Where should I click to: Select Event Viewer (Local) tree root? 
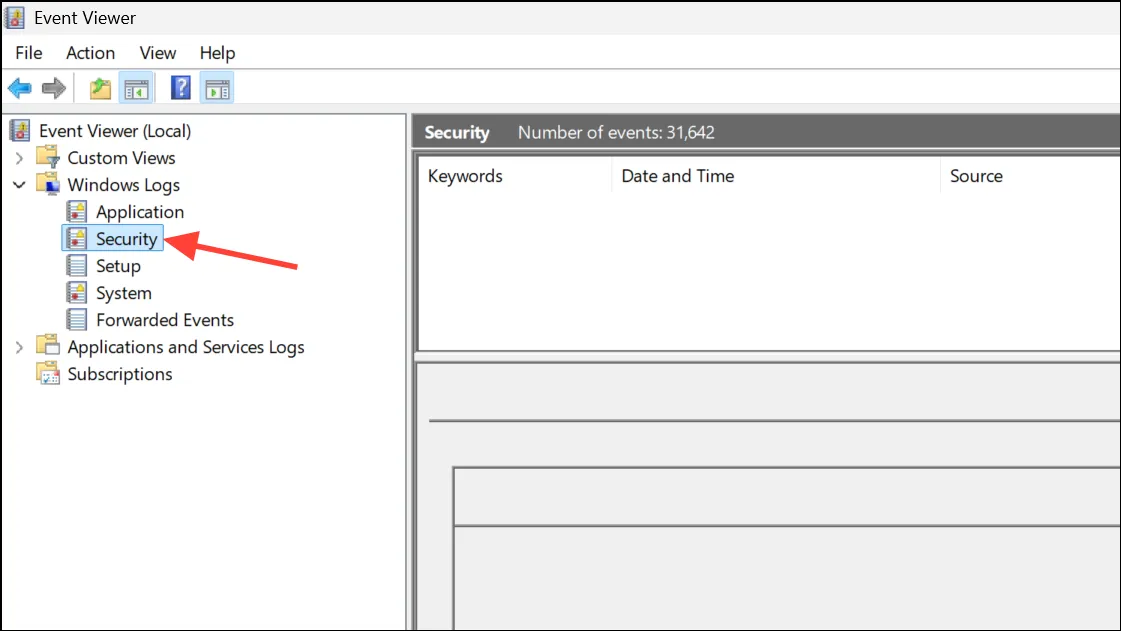coord(115,131)
